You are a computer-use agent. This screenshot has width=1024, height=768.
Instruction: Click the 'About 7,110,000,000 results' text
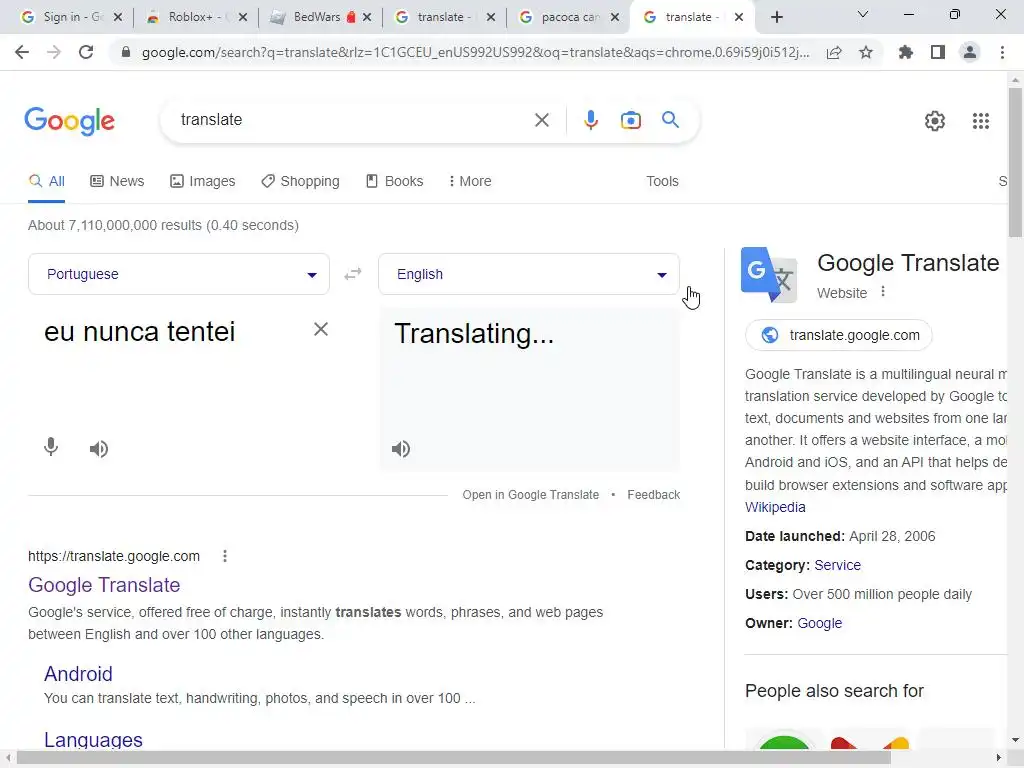pyautogui.click(x=163, y=225)
